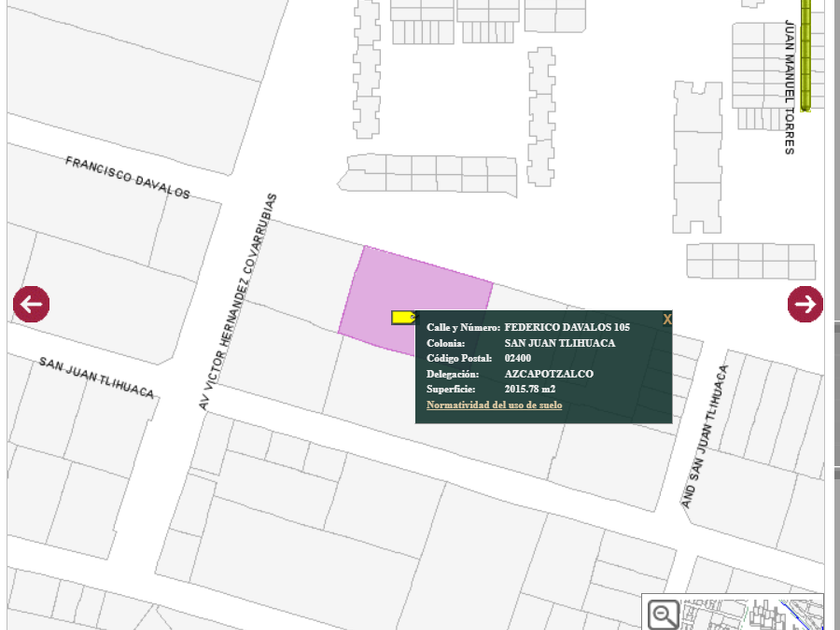
Task: Click SAN JUAN TLIHUACA colonia value
Action: point(559,343)
